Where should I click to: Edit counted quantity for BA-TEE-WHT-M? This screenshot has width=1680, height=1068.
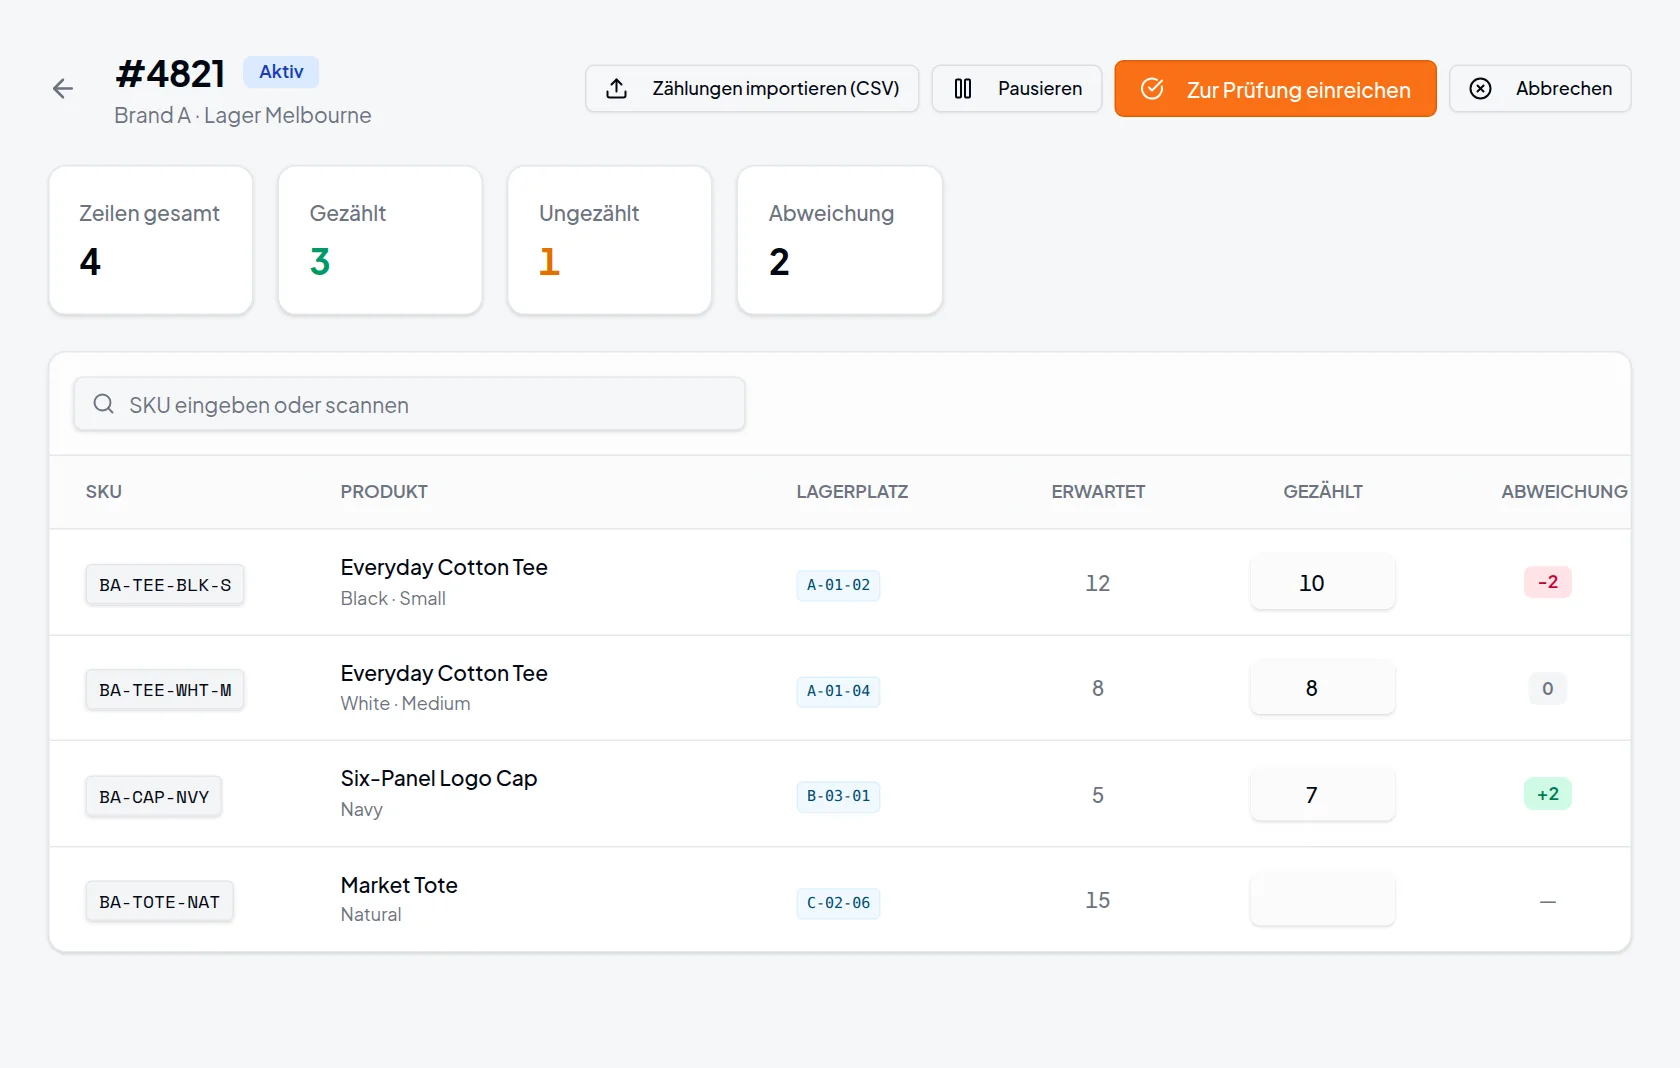(1322, 688)
